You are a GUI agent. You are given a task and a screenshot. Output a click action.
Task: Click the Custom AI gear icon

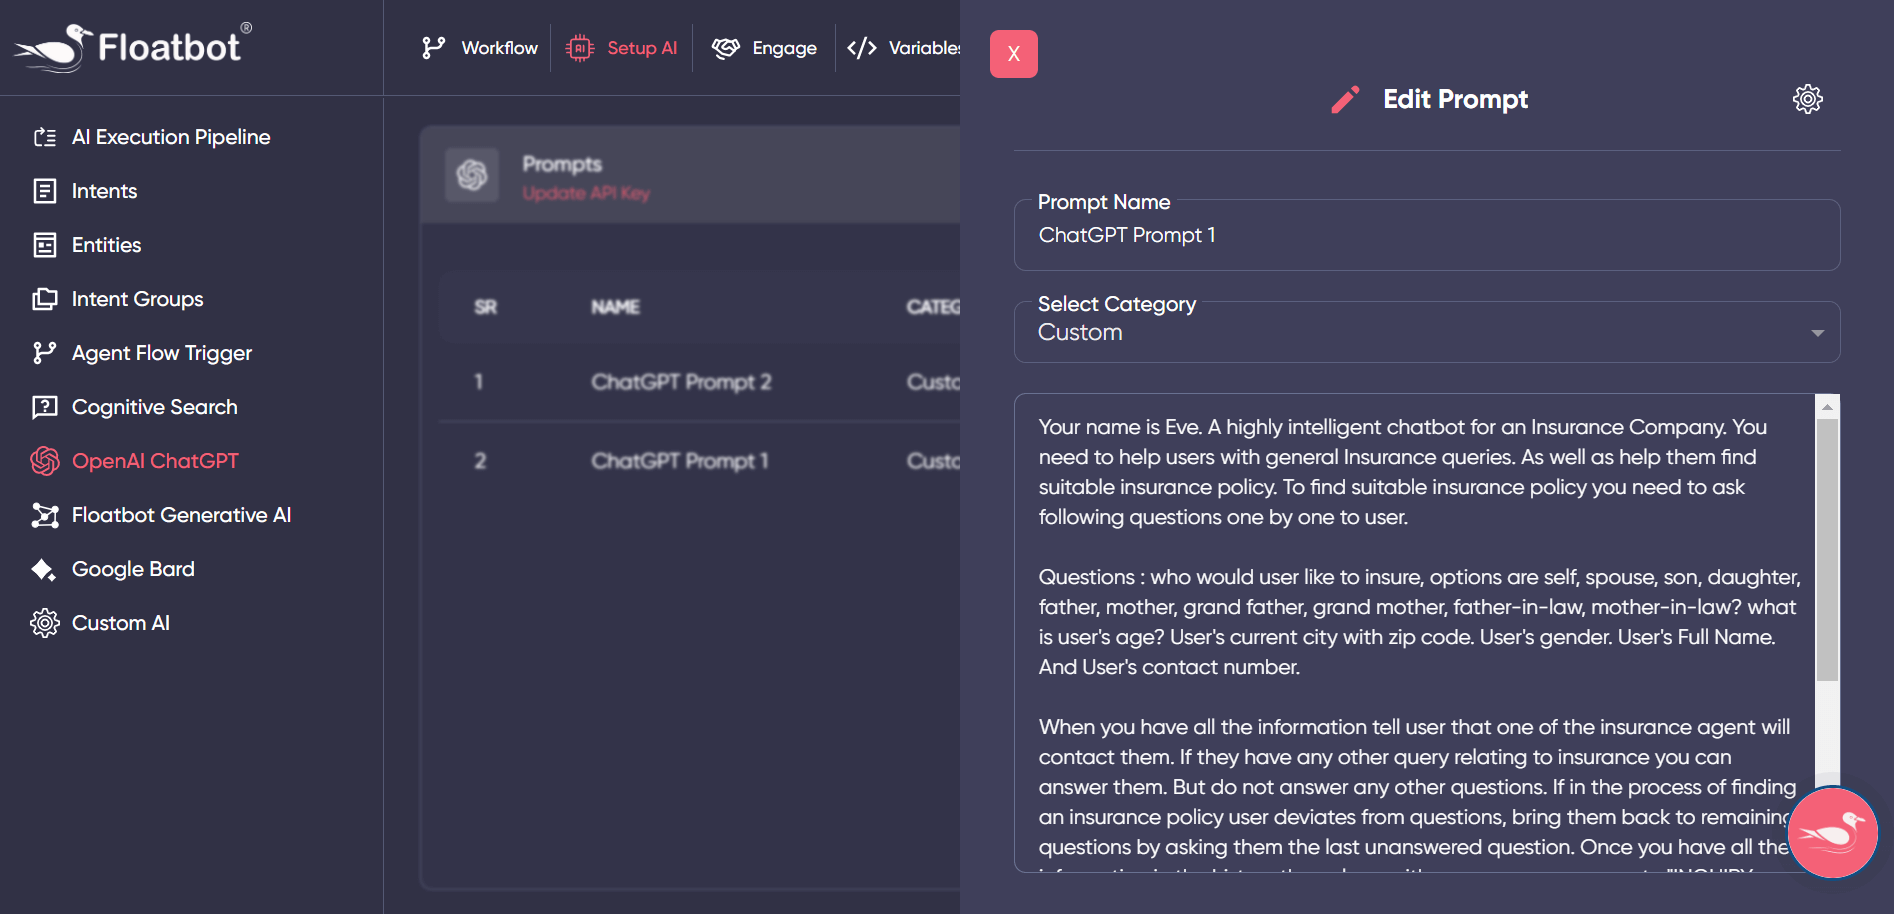(x=45, y=623)
